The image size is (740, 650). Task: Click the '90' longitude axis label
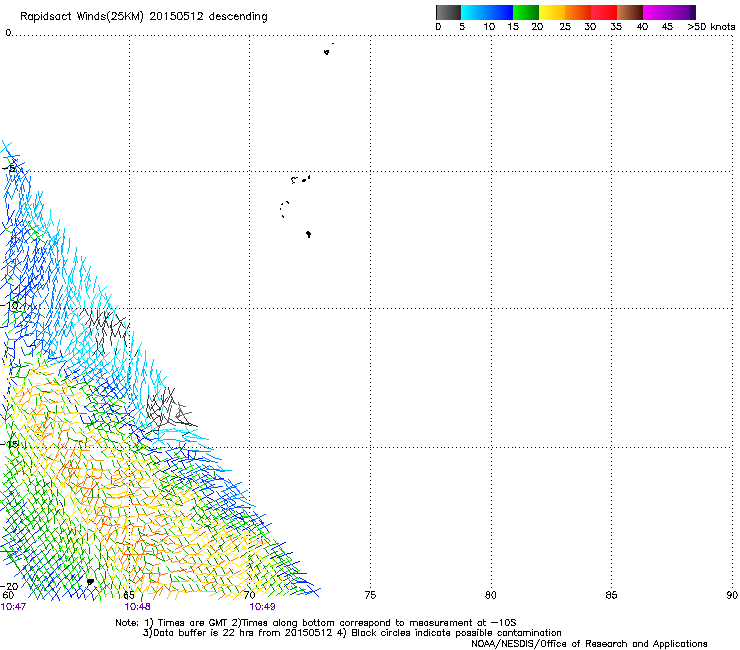coord(732,595)
